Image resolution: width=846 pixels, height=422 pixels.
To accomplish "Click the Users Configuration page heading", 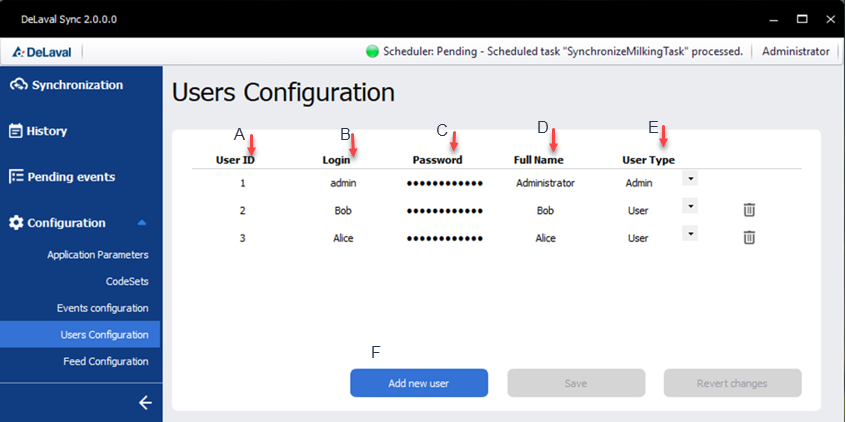I will (x=283, y=93).
